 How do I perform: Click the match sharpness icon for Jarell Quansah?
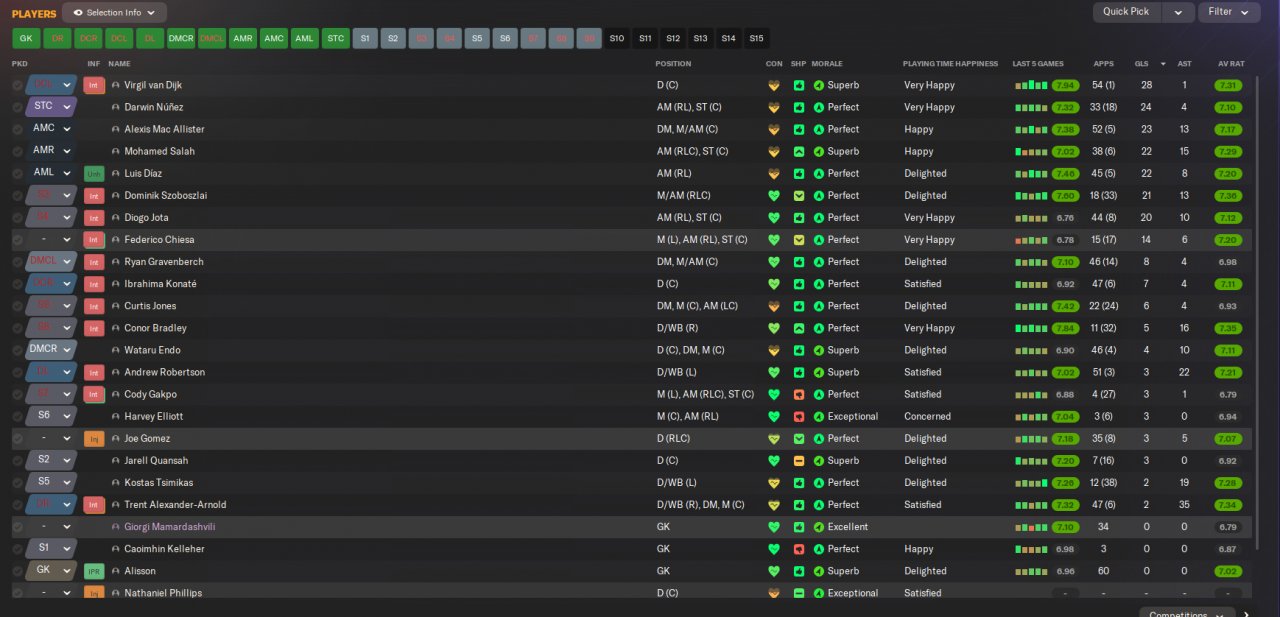[798, 461]
